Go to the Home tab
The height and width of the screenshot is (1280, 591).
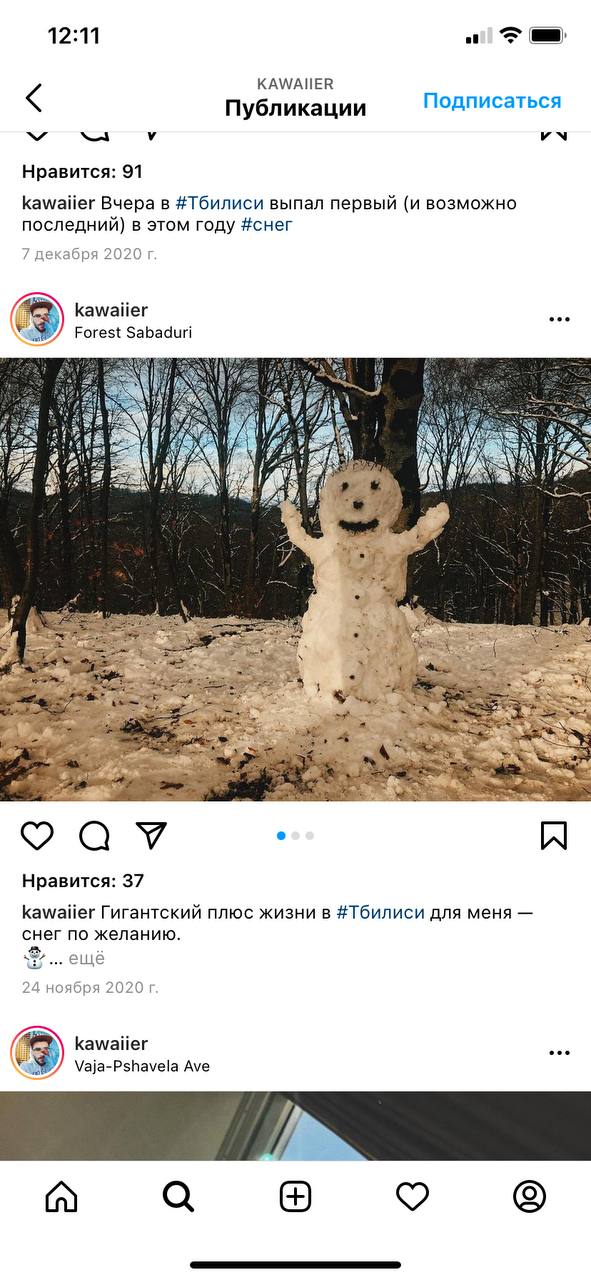tap(61, 1196)
